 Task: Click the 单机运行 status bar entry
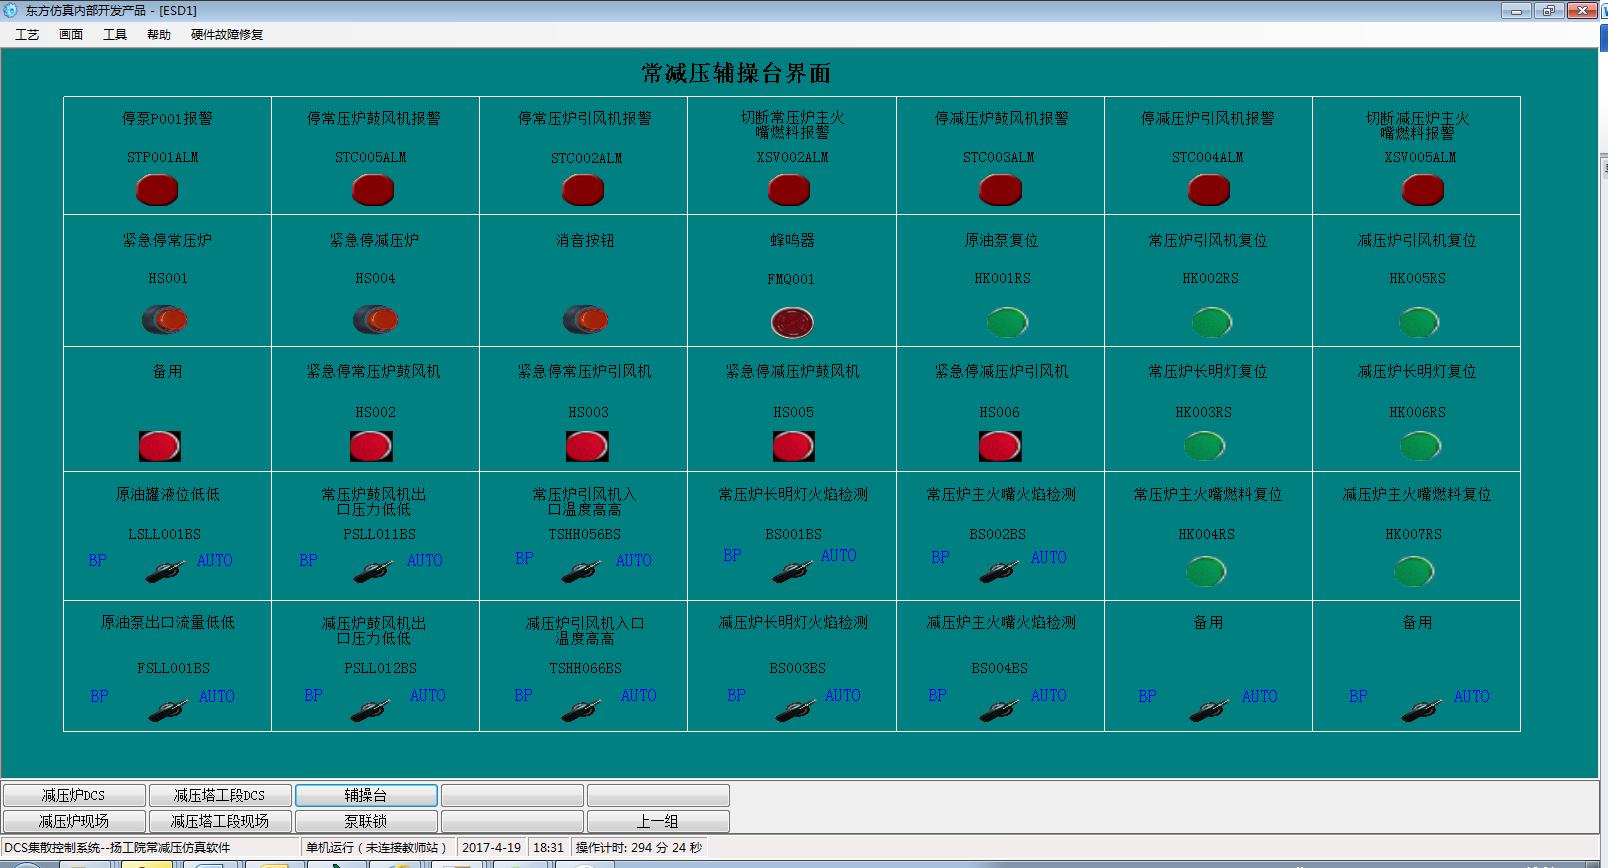coord(378,847)
